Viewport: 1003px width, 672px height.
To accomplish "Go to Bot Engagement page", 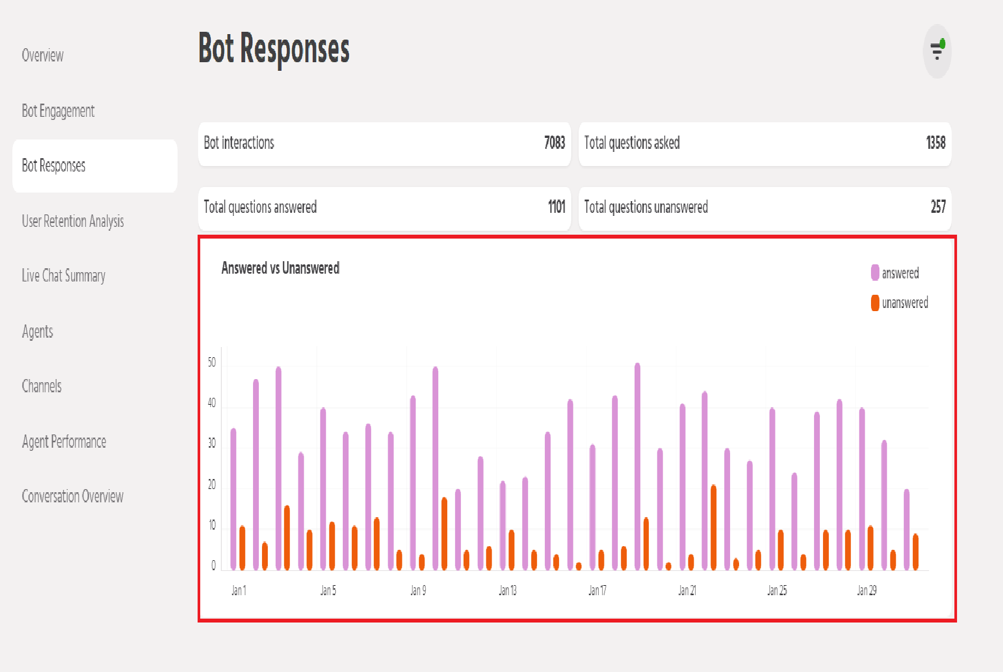I will pyautogui.click(x=58, y=111).
